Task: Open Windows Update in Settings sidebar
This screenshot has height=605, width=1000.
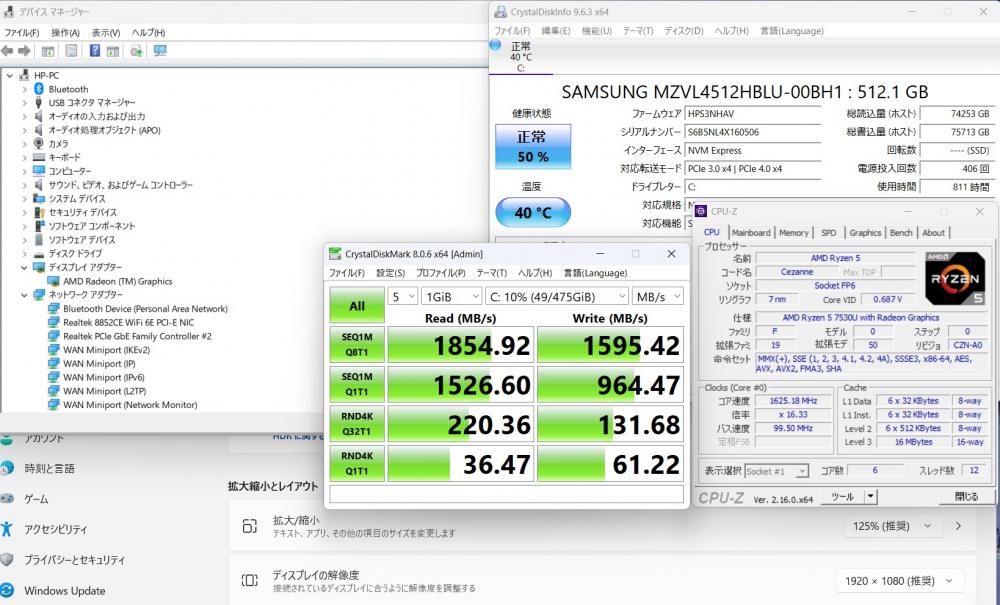Action: pos(64,591)
